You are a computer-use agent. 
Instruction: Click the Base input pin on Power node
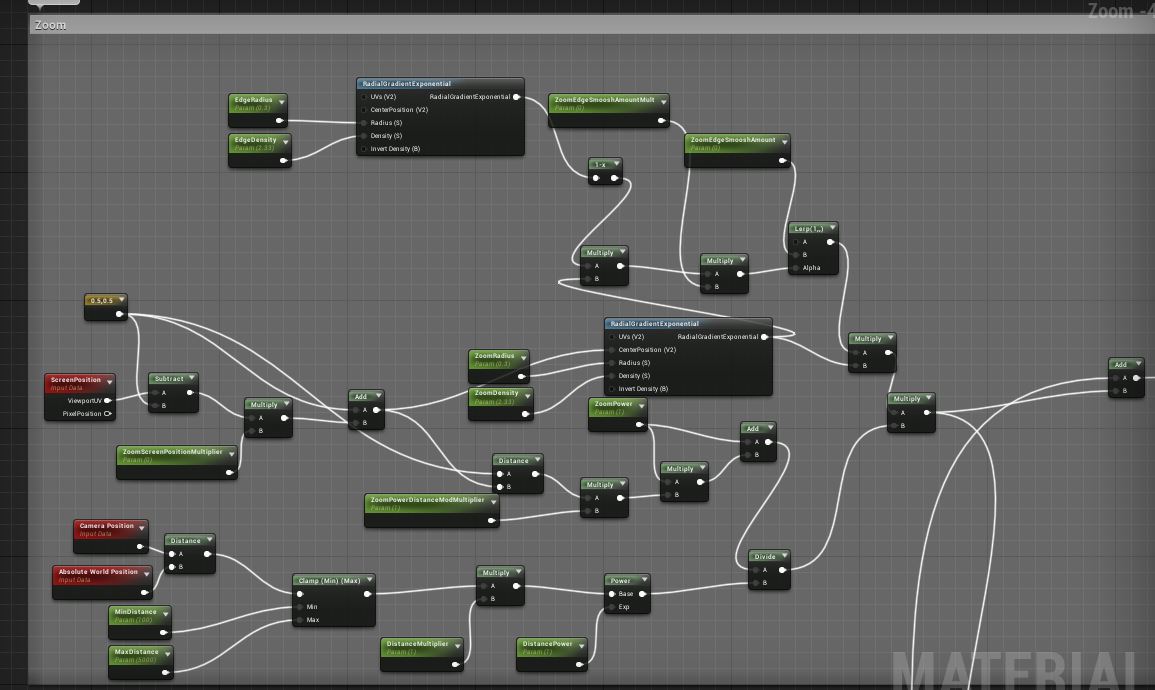coord(611,594)
